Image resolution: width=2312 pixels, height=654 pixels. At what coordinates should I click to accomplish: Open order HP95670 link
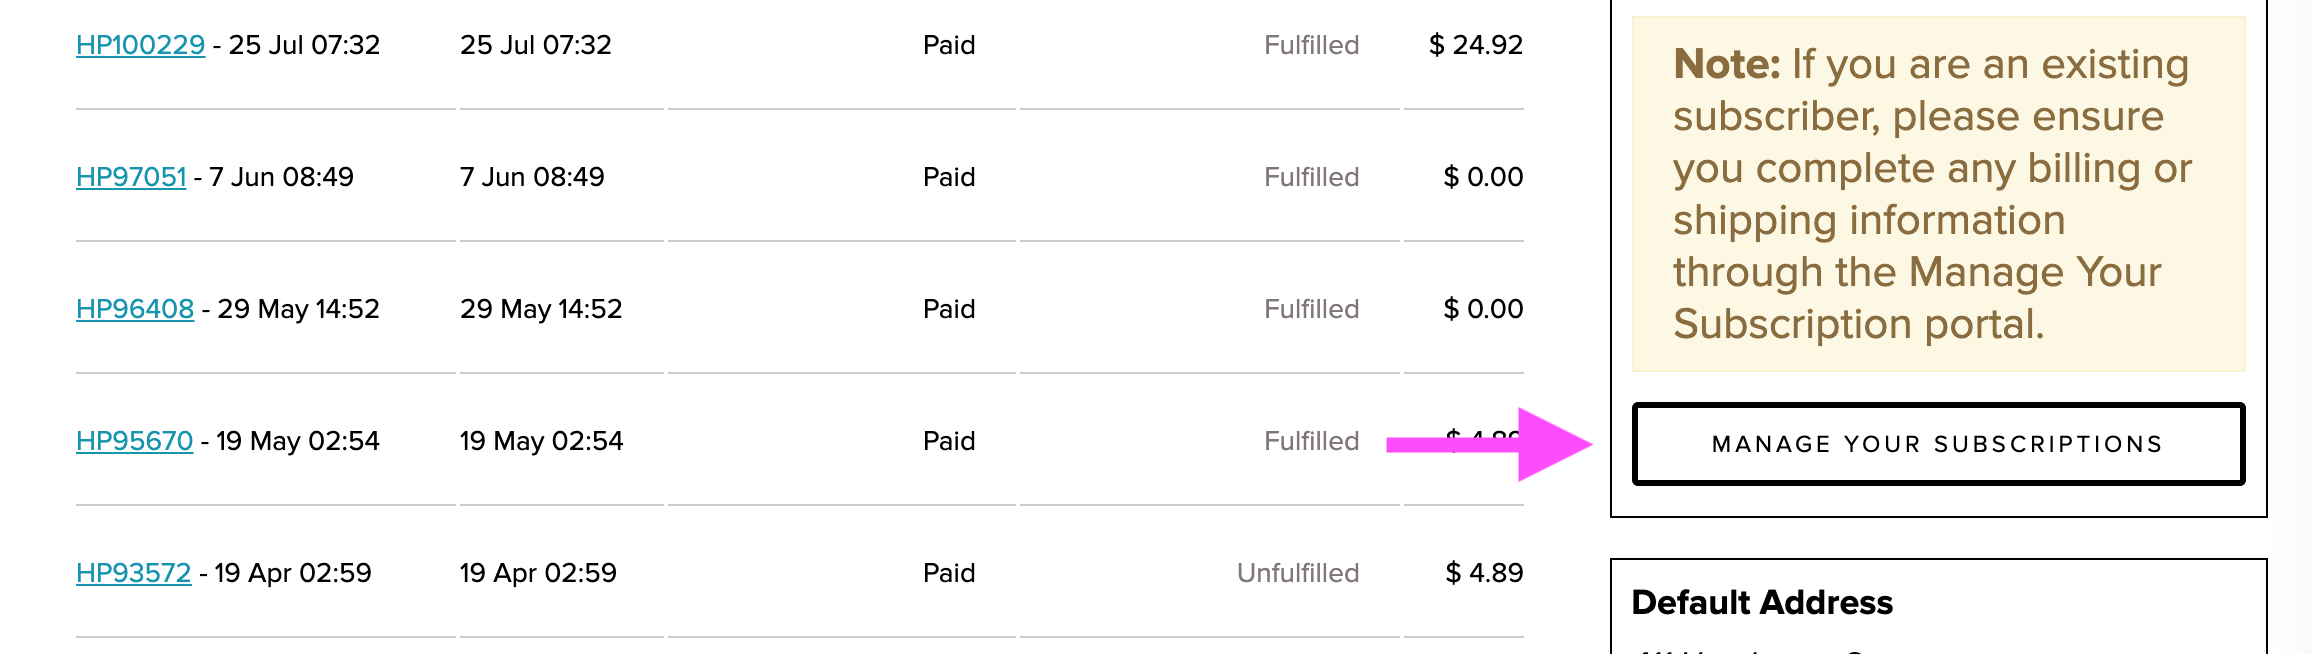click(134, 441)
